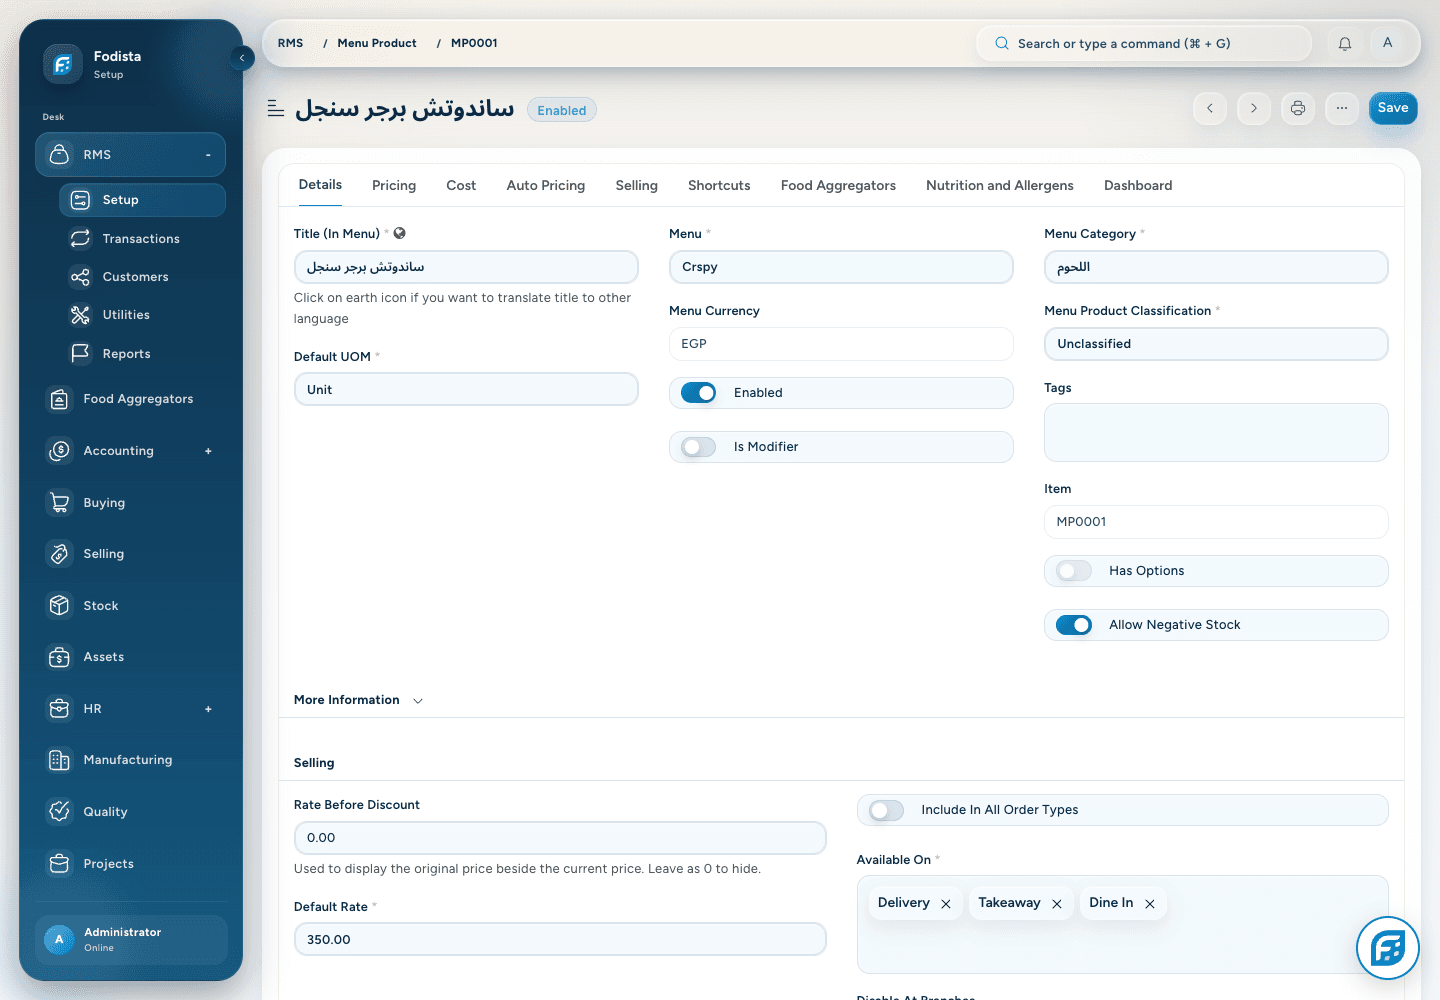Image resolution: width=1440 pixels, height=1000 pixels.
Task: Go to Menu Product in the breadcrumb
Action: (x=377, y=43)
